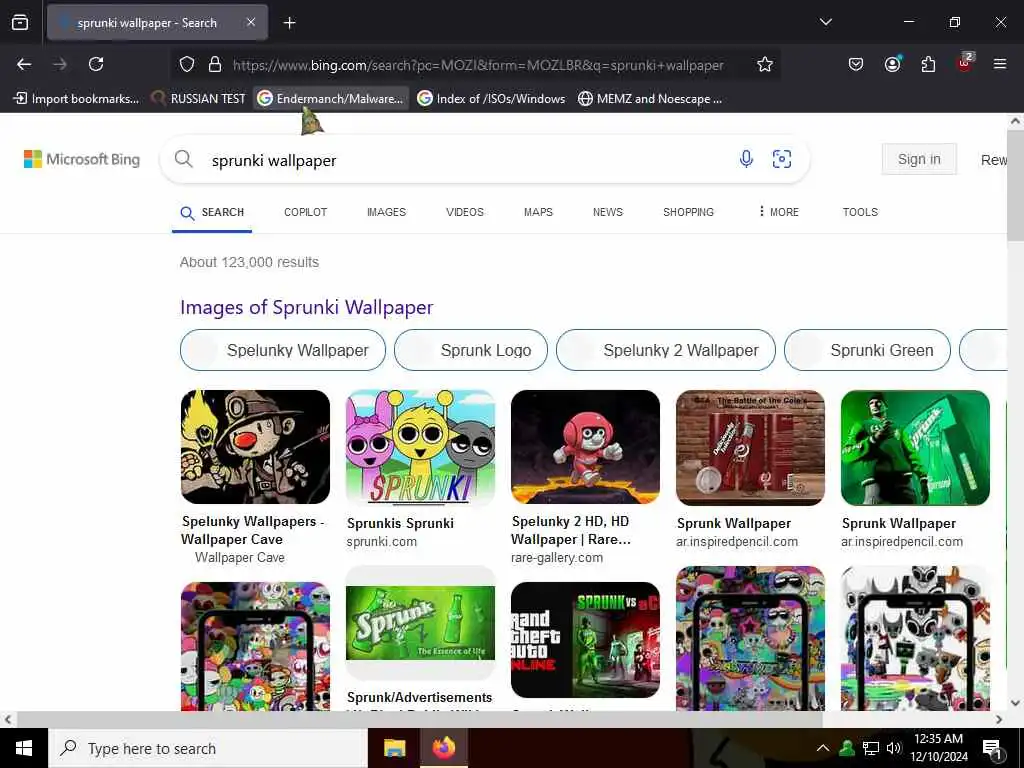
Task: Click the Firefox taskbar icon
Action: tap(443, 748)
